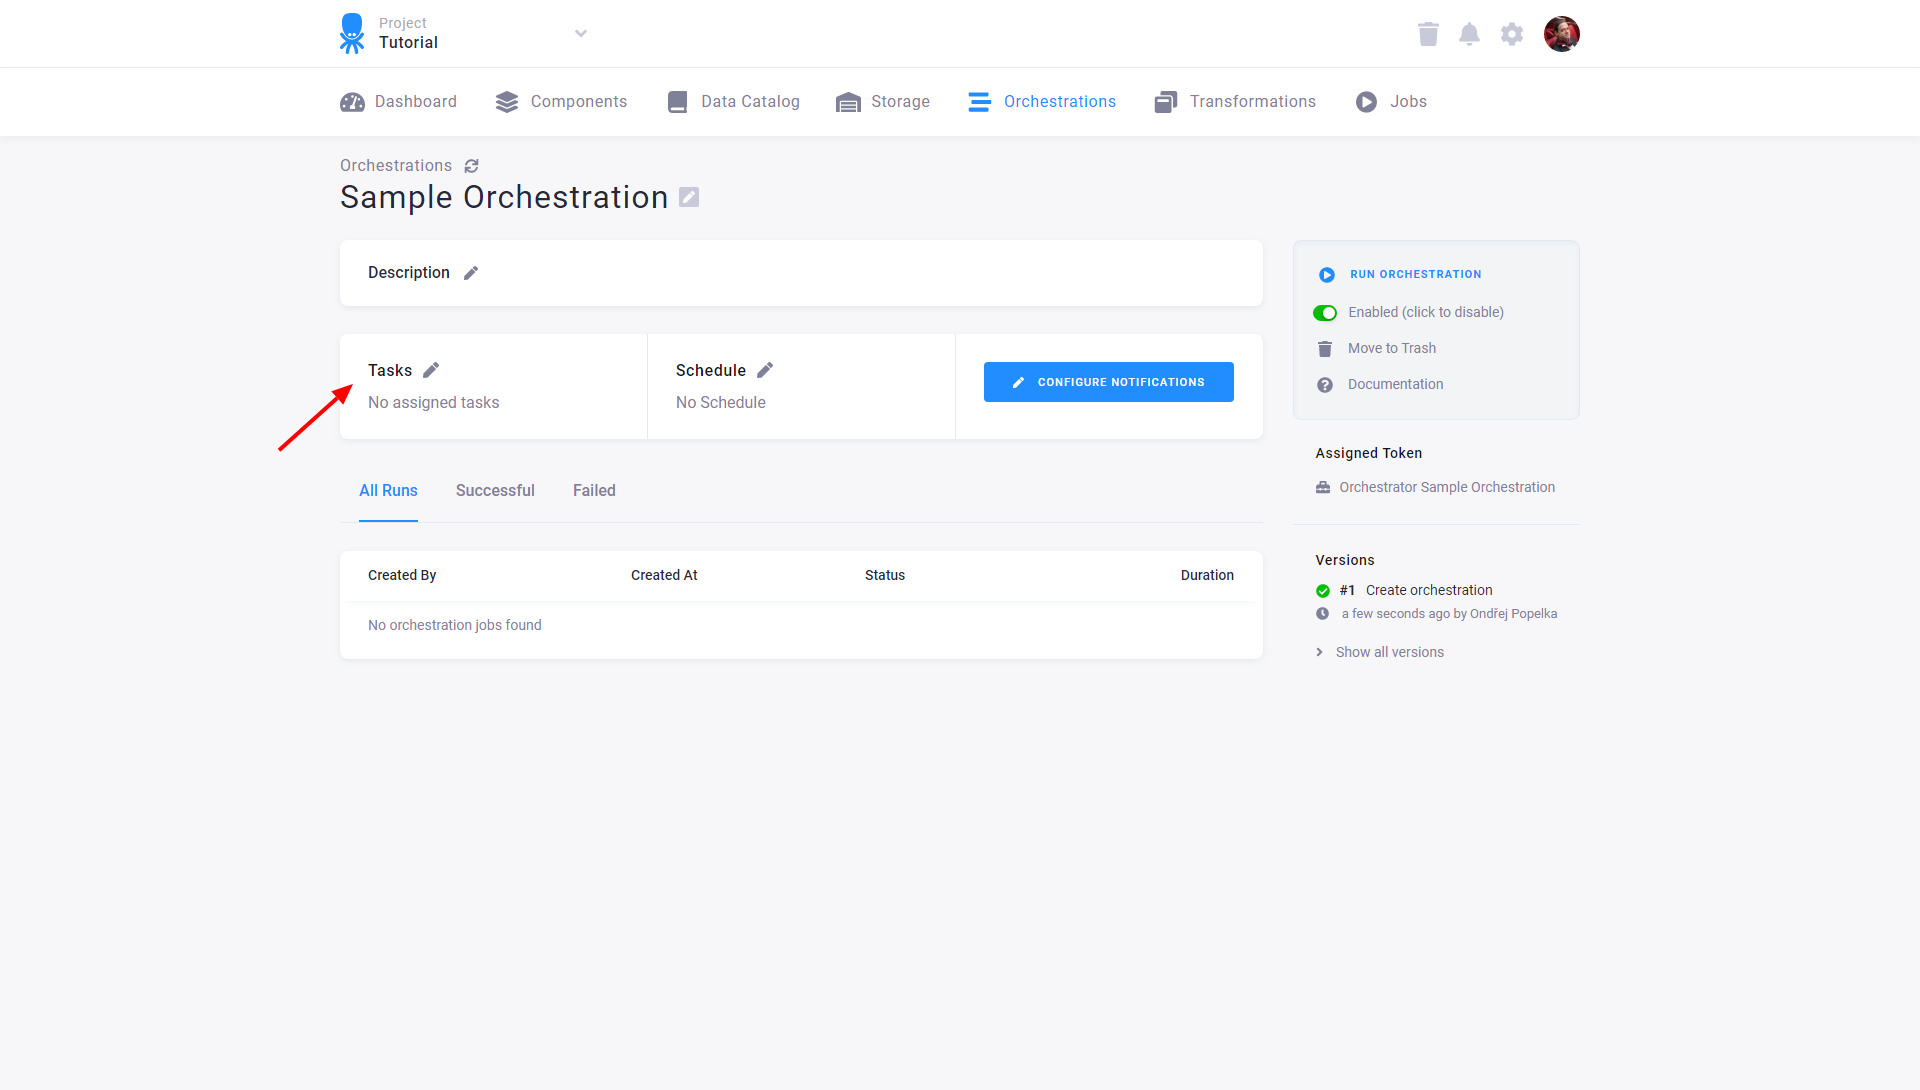Open the Project Tutorial dropdown
The width and height of the screenshot is (1920, 1090).
(580, 33)
